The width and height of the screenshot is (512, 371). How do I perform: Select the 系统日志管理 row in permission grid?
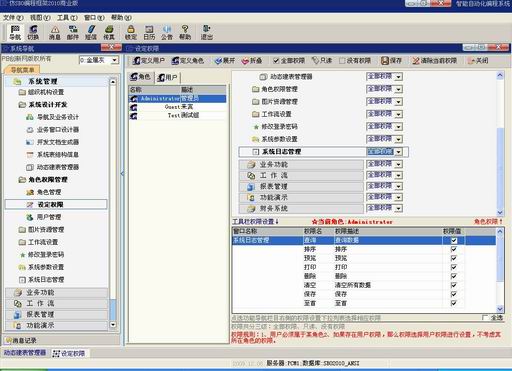(364, 240)
